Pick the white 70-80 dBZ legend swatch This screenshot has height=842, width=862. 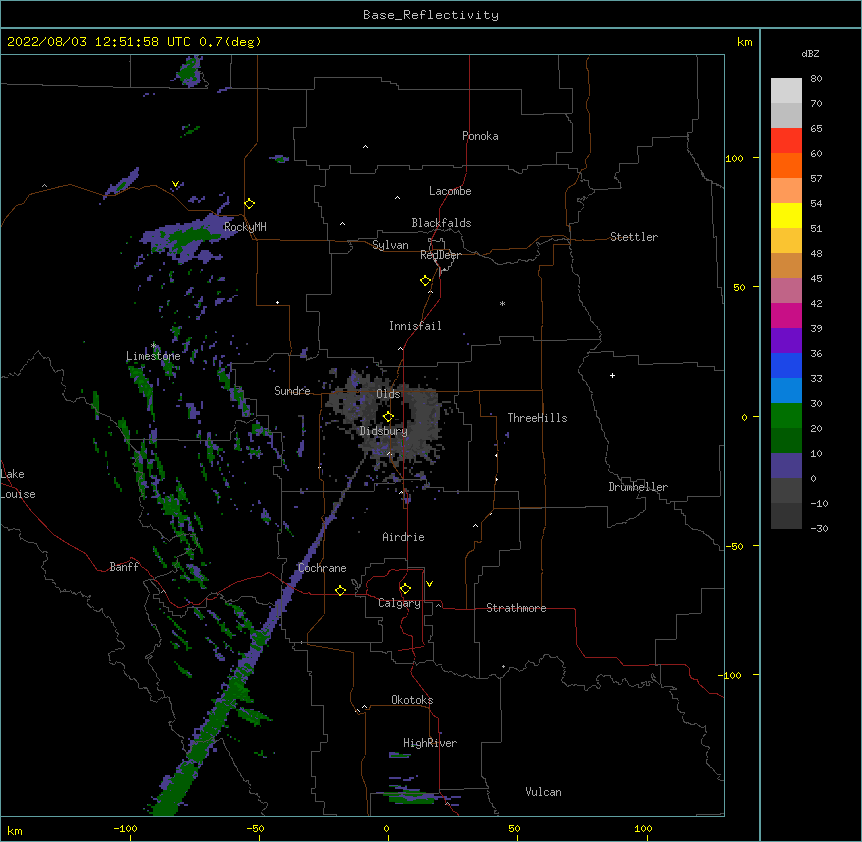786,90
